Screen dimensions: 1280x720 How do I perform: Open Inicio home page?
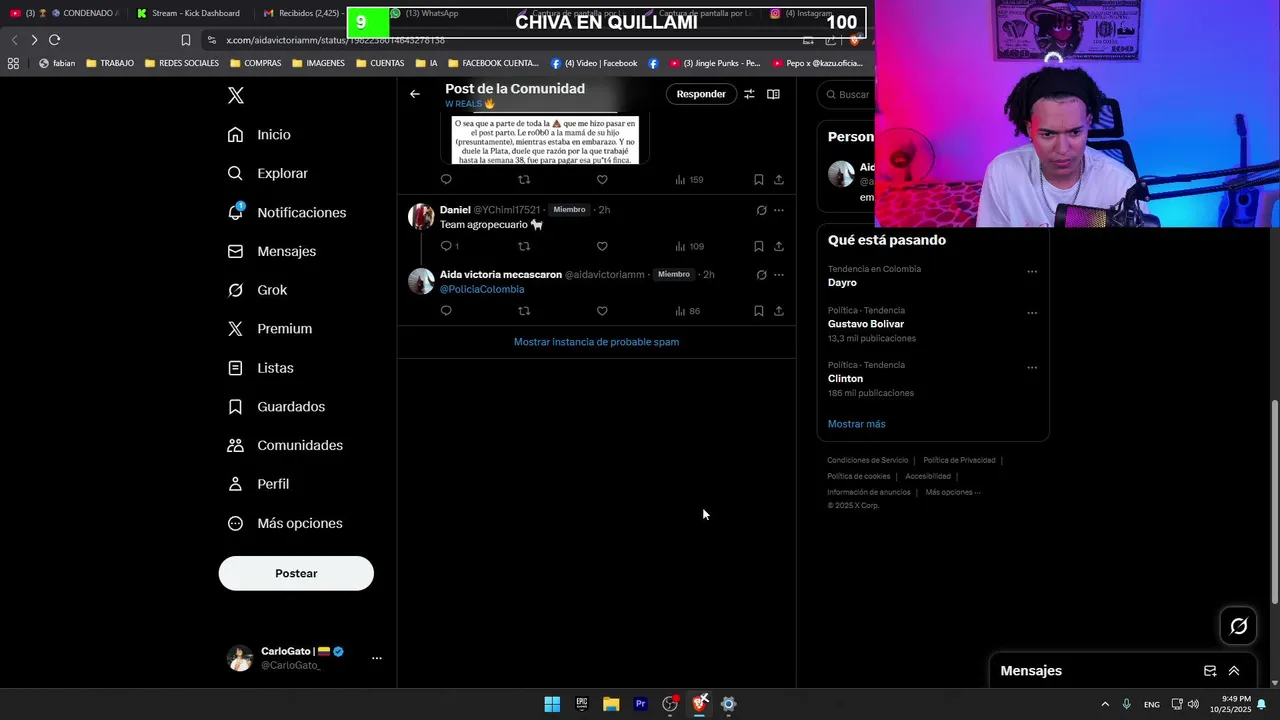pos(260,135)
